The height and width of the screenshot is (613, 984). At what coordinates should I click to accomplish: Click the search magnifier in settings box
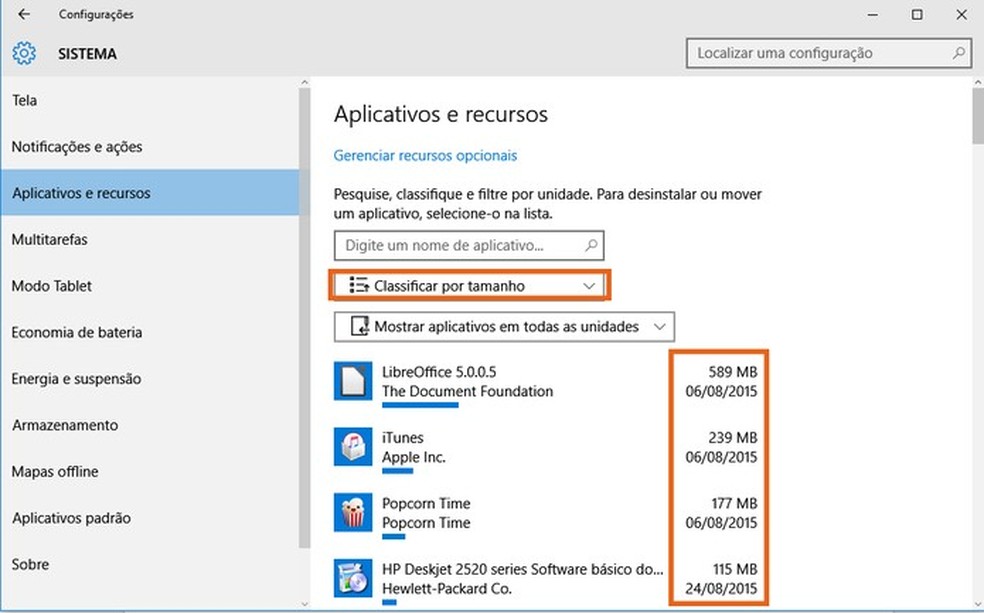pos(959,54)
